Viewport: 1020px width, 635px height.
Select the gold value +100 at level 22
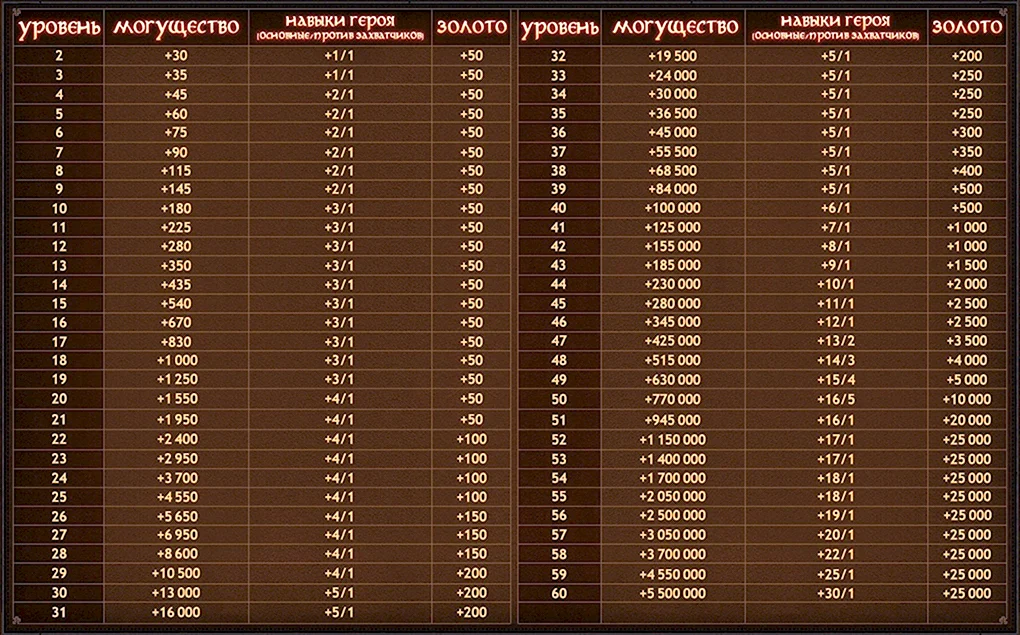coord(472,439)
